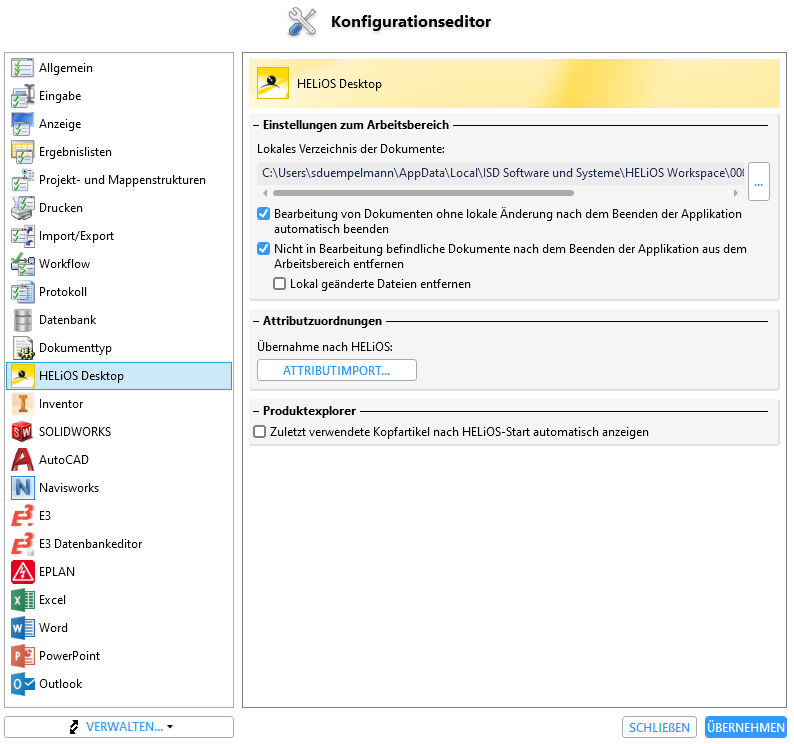Click the PowerPoint icon
The height and width of the screenshot is (744, 794).
pyautogui.click(x=22, y=656)
